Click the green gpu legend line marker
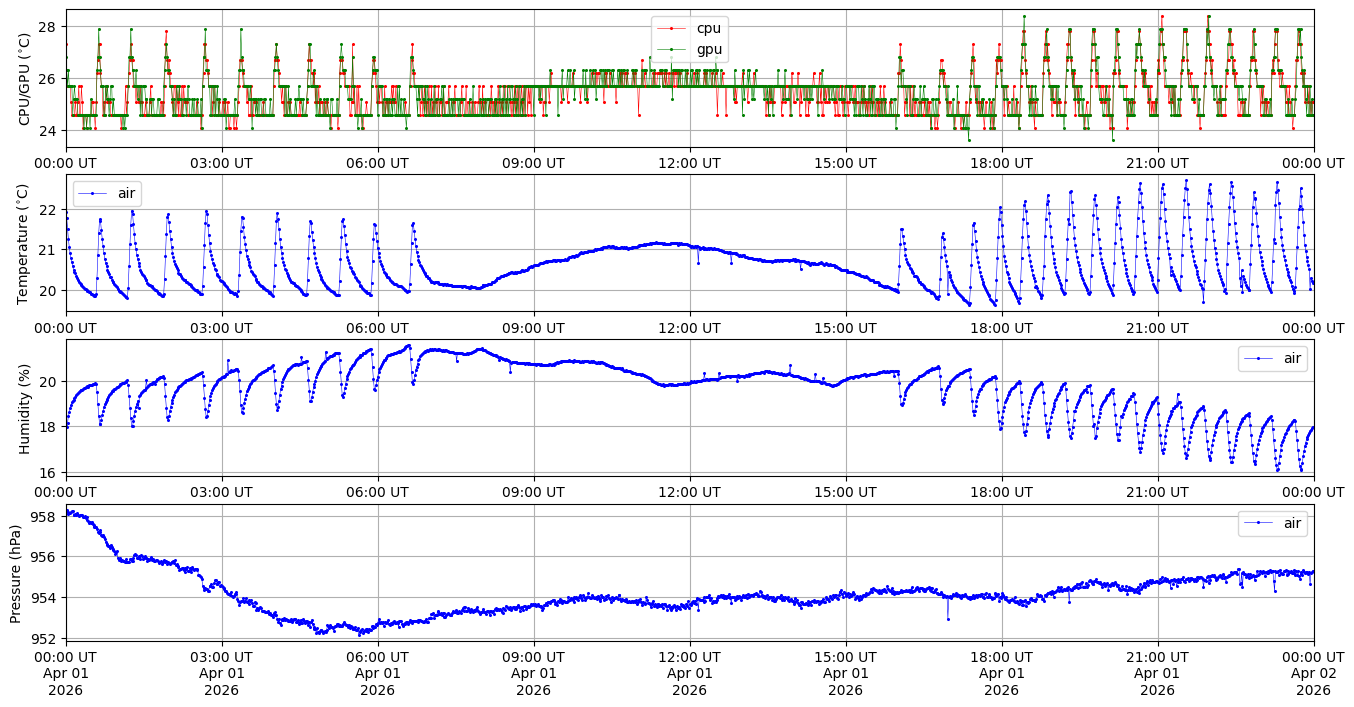This screenshot has height=707, width=1354. 672,49
